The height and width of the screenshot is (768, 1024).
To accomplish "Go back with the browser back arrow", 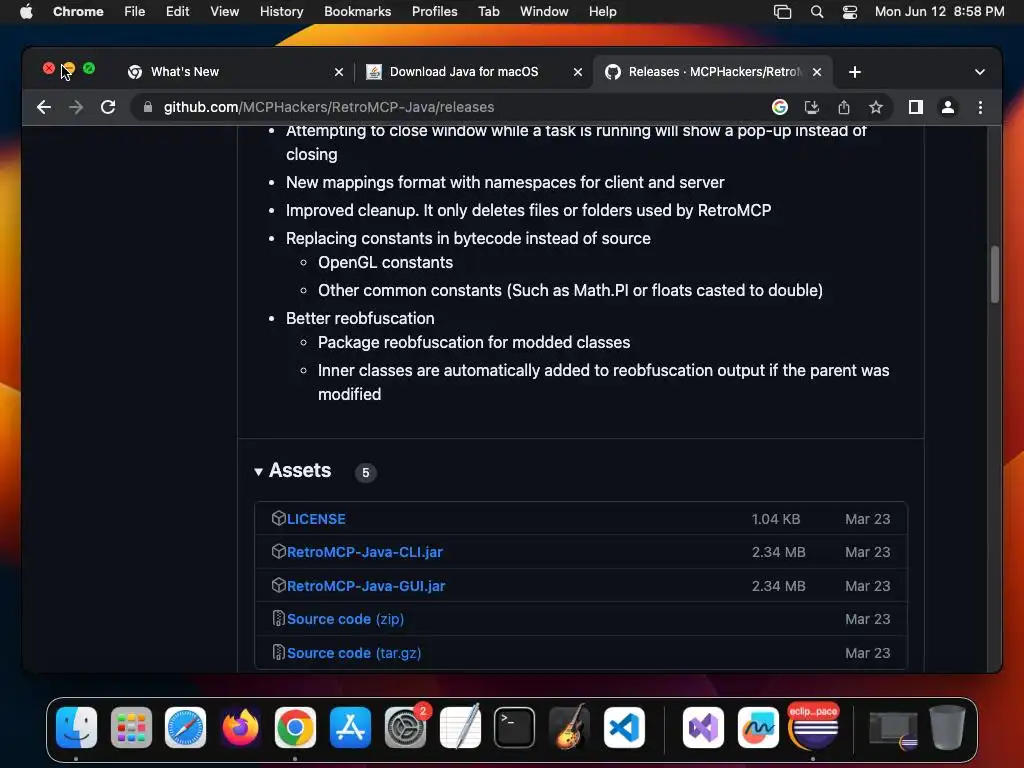I will tap(44, 107).
